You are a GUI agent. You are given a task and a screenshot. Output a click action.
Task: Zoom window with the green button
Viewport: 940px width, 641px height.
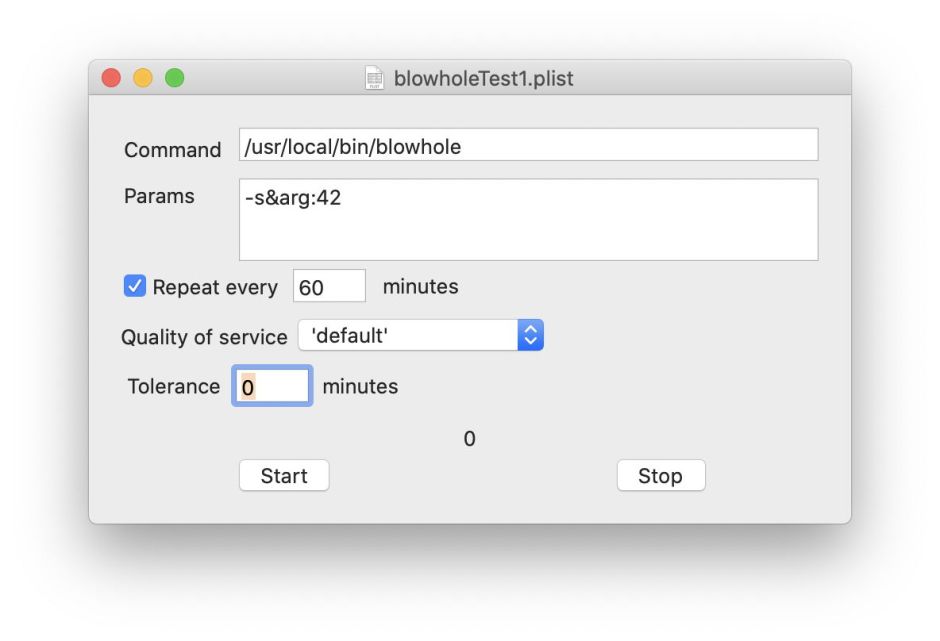click(x=175, y=78)
